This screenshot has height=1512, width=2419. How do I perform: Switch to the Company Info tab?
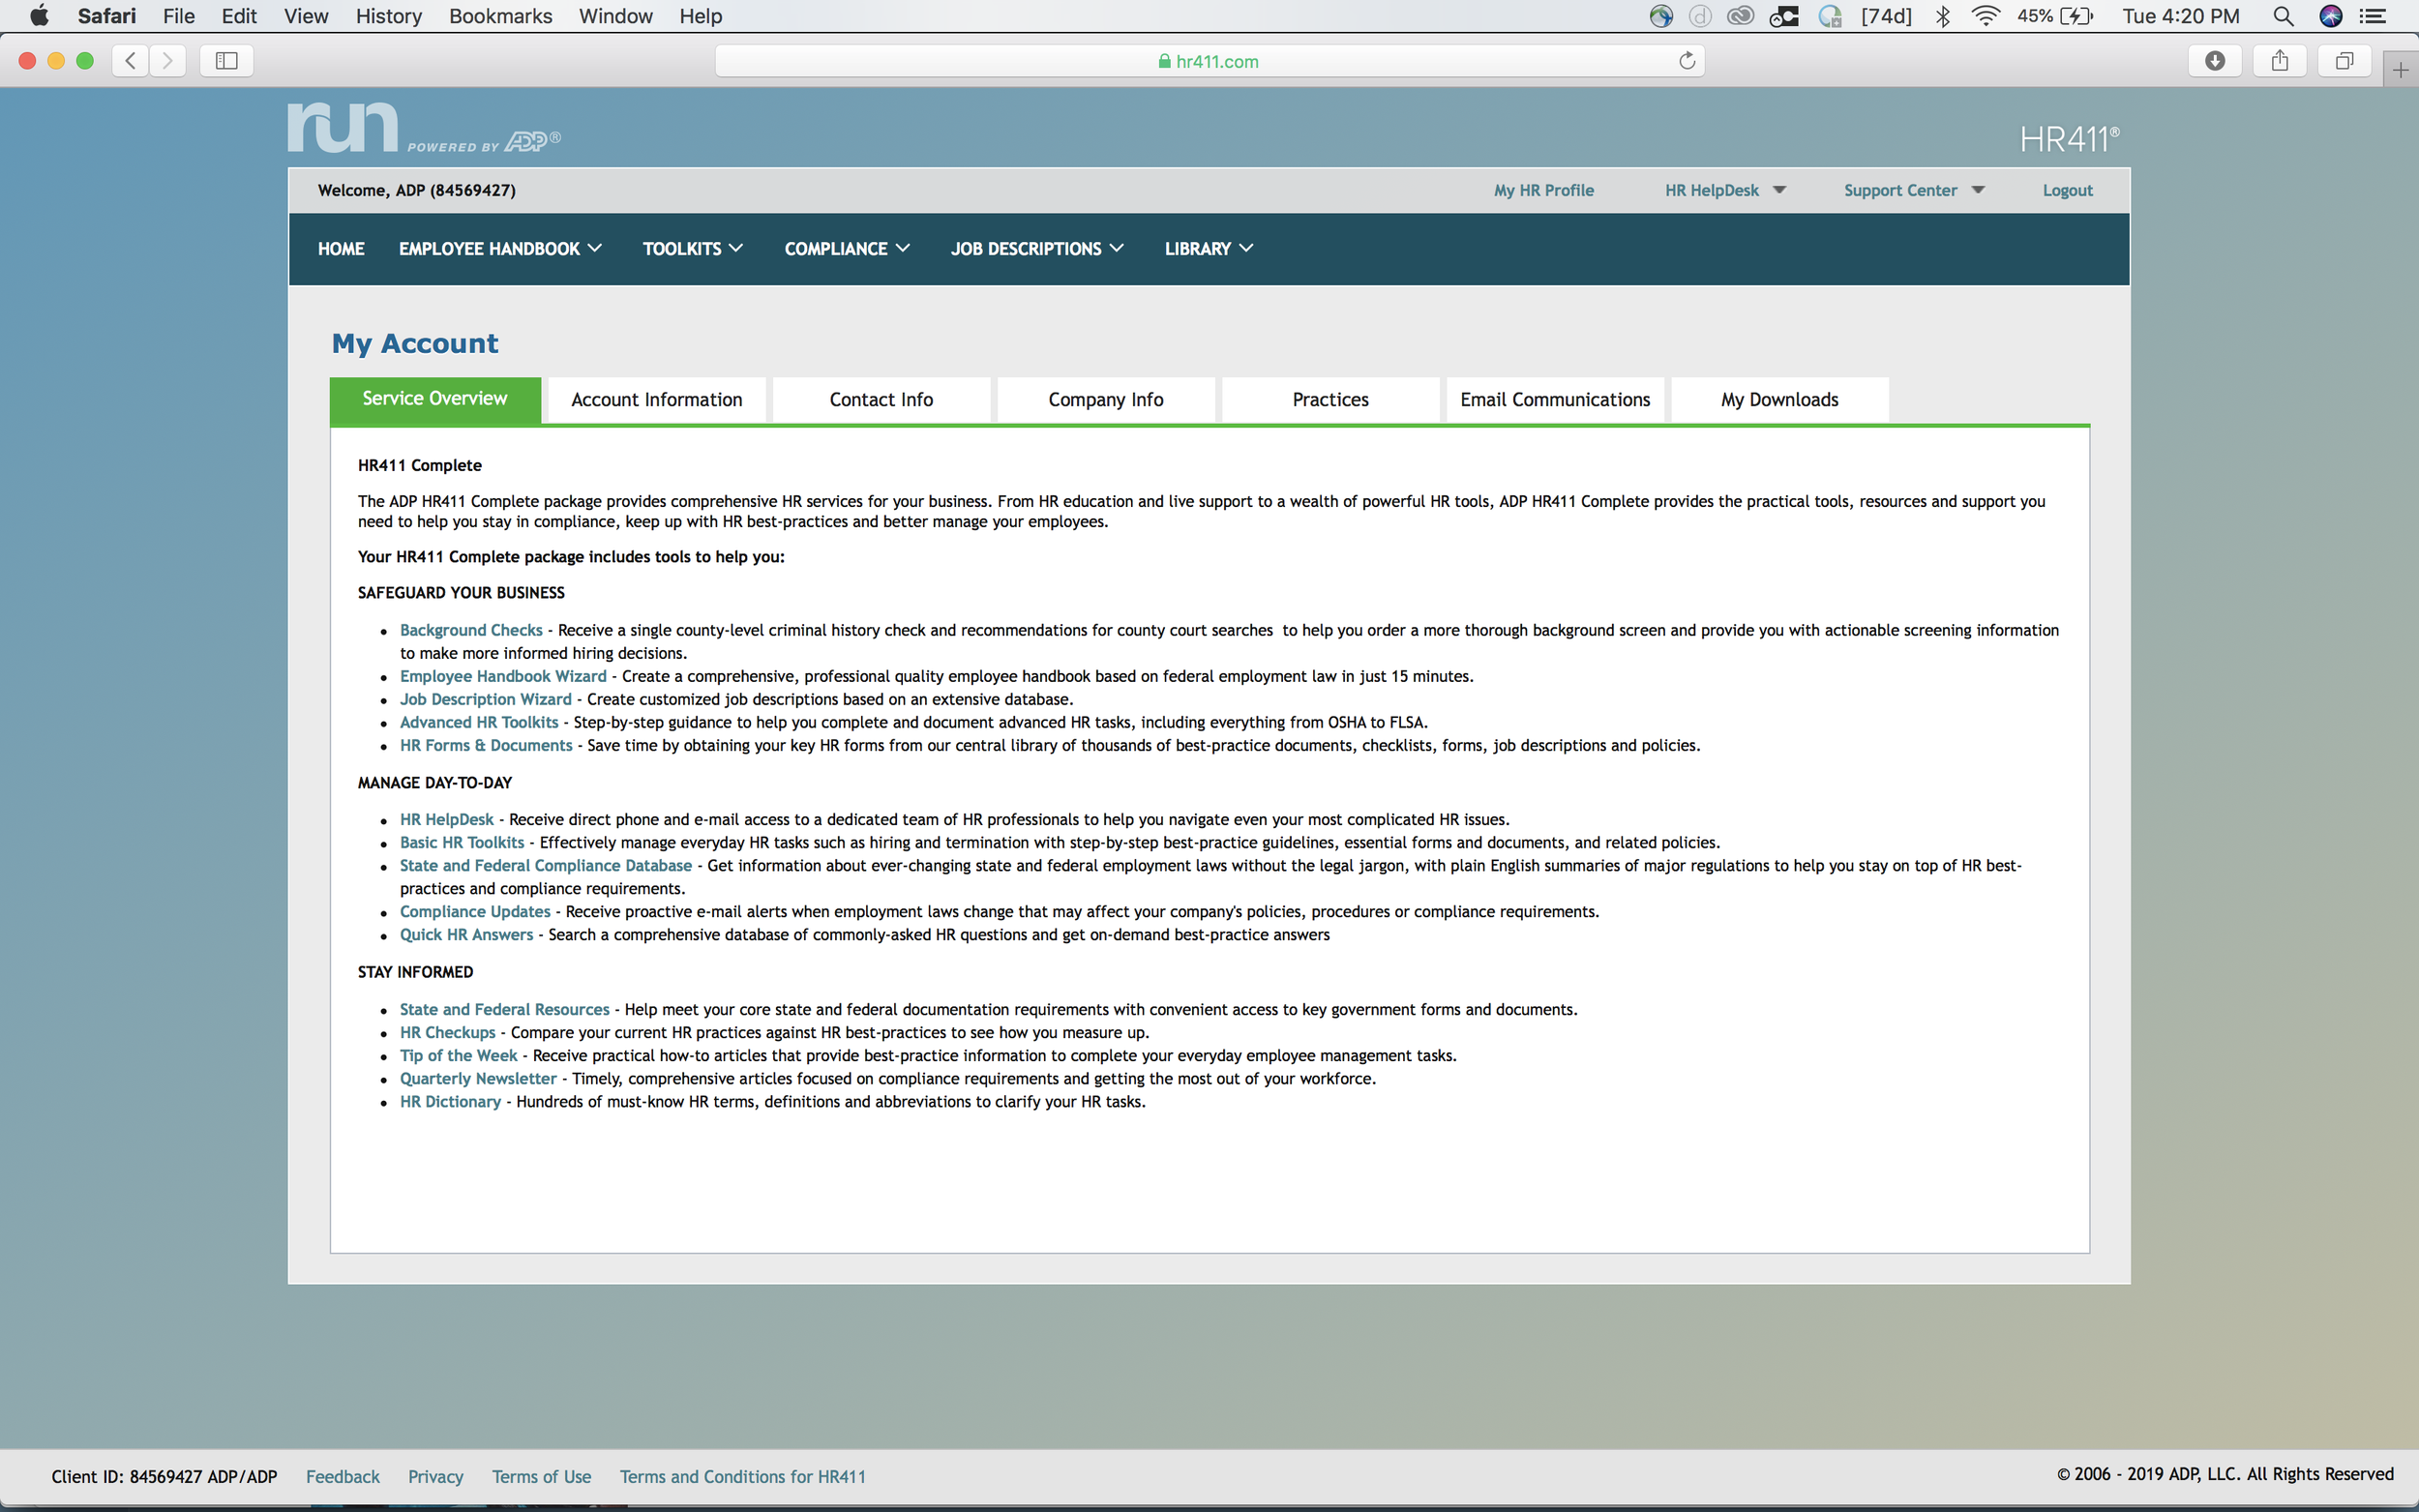(x=1105, y=399)
